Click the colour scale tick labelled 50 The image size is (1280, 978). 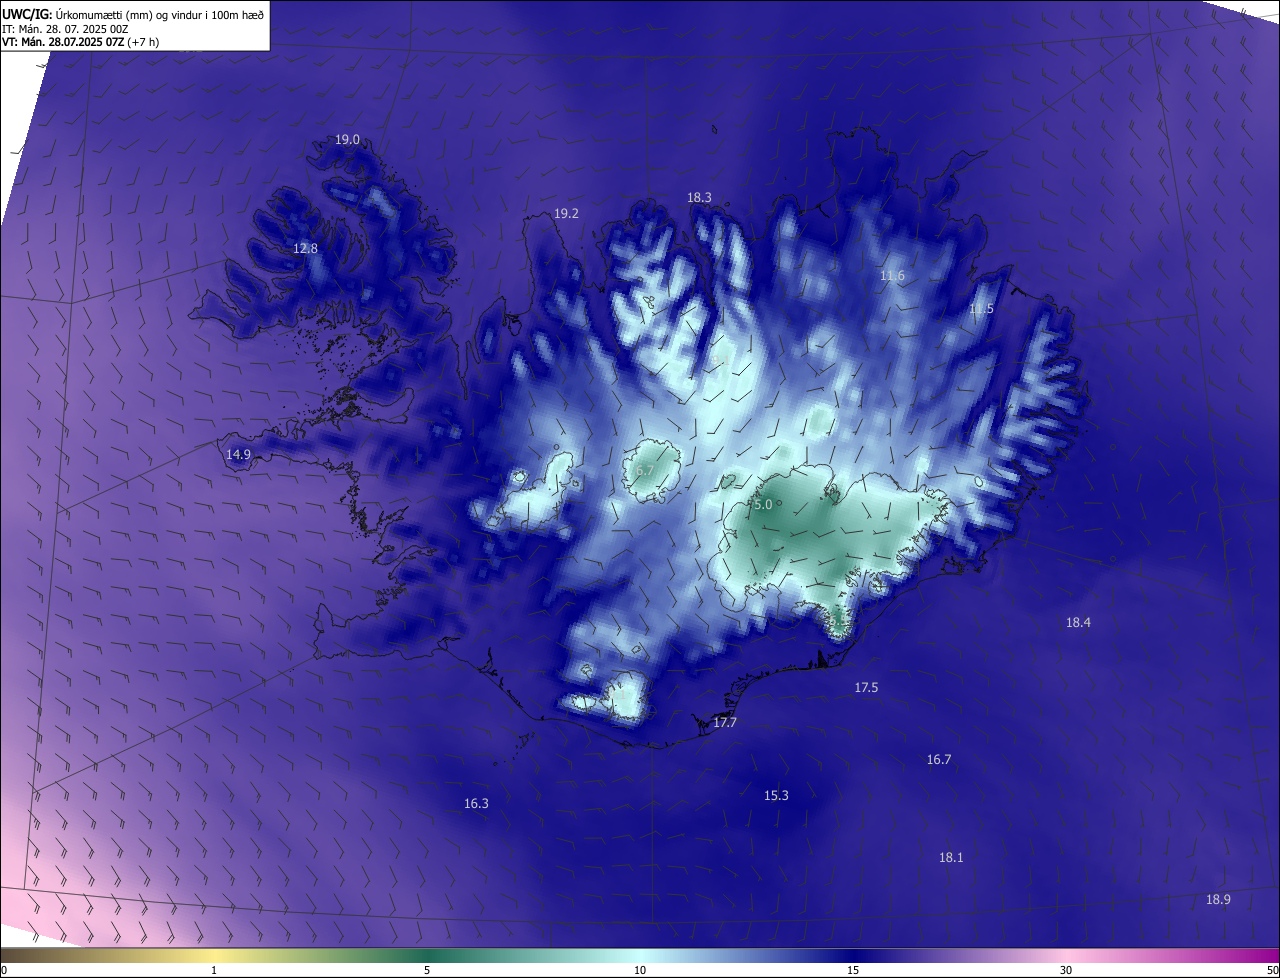[1272, 971]
